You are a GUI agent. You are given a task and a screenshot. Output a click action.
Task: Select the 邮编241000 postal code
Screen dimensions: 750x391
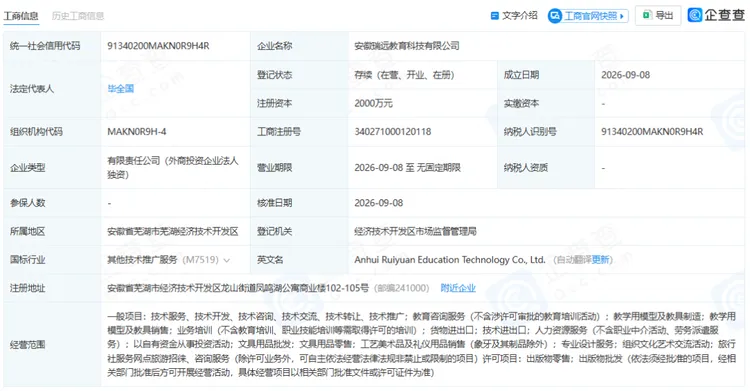point(402,288)
